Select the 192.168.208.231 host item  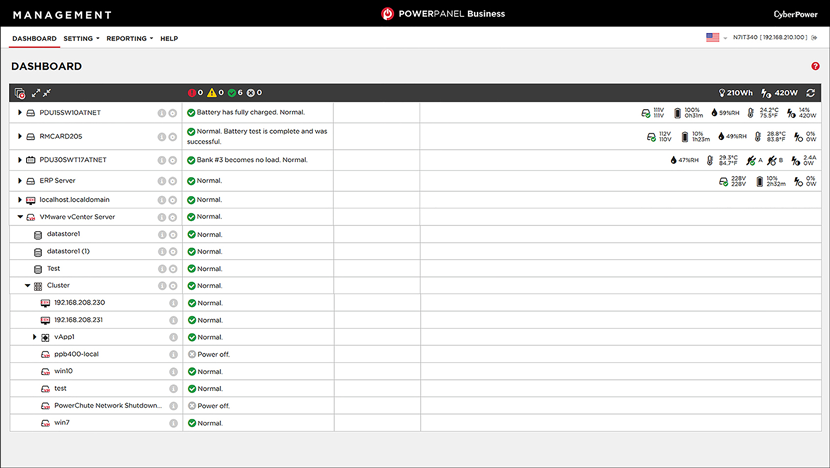point(78,320)
